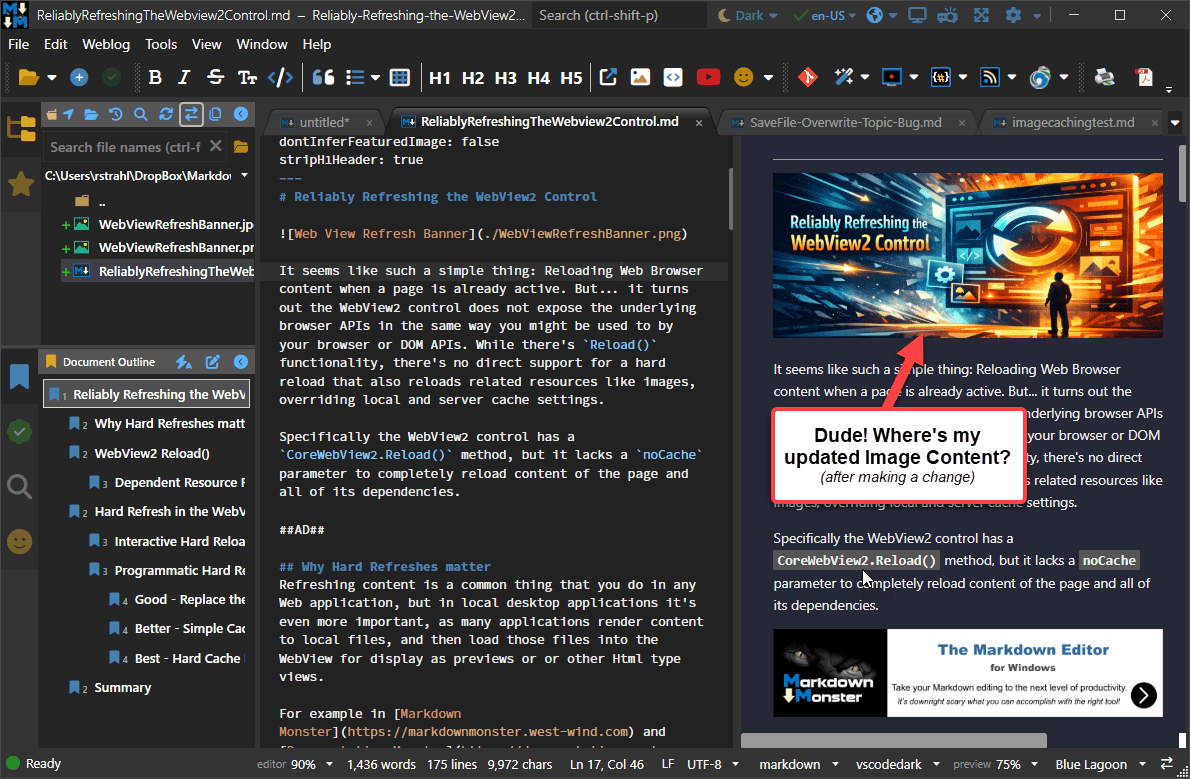Click the Markdown Monster ad arrow button
Image resolution: width=1190 pixels, height=779 pixels.
(x=1144, y=694)
